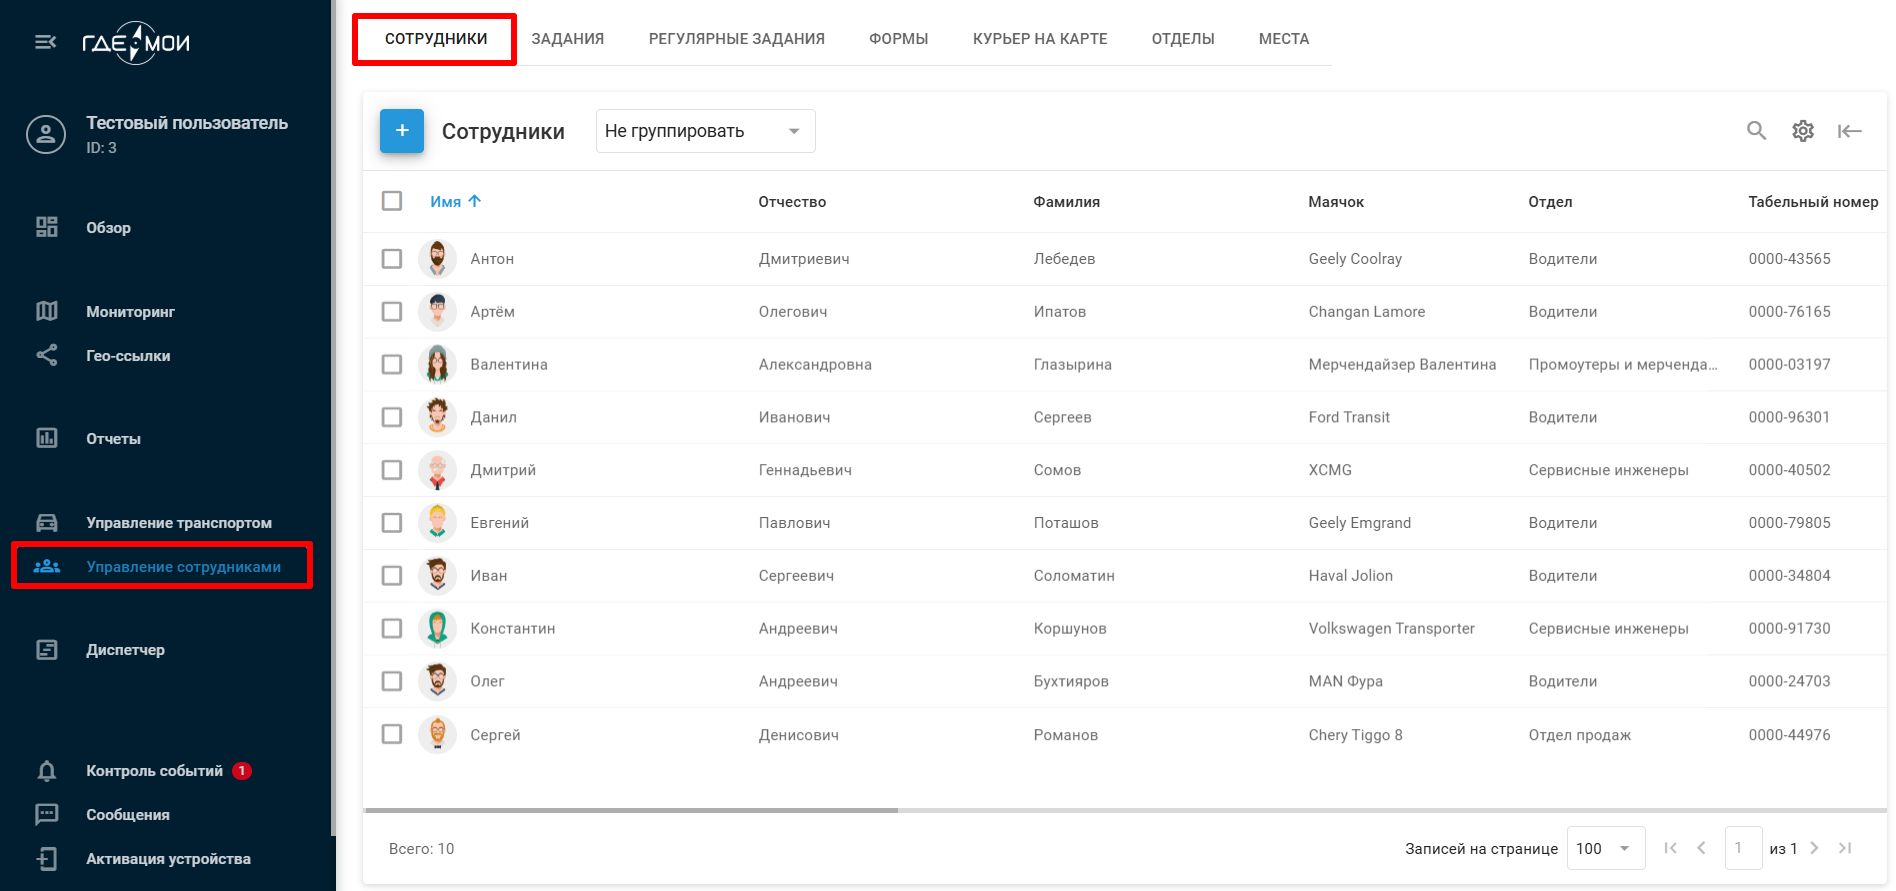Open the Курьер на карте tab

click(1039, 39)
